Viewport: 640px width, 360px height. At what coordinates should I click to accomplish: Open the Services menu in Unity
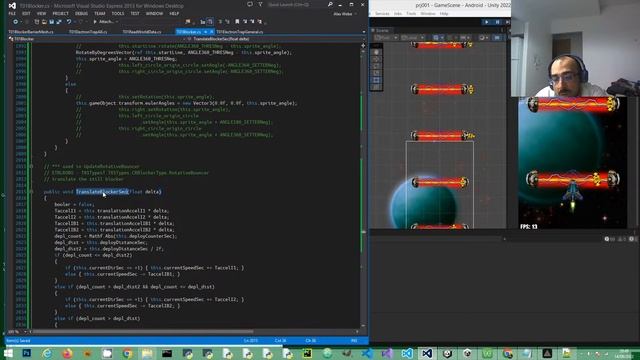pos(382,13)
